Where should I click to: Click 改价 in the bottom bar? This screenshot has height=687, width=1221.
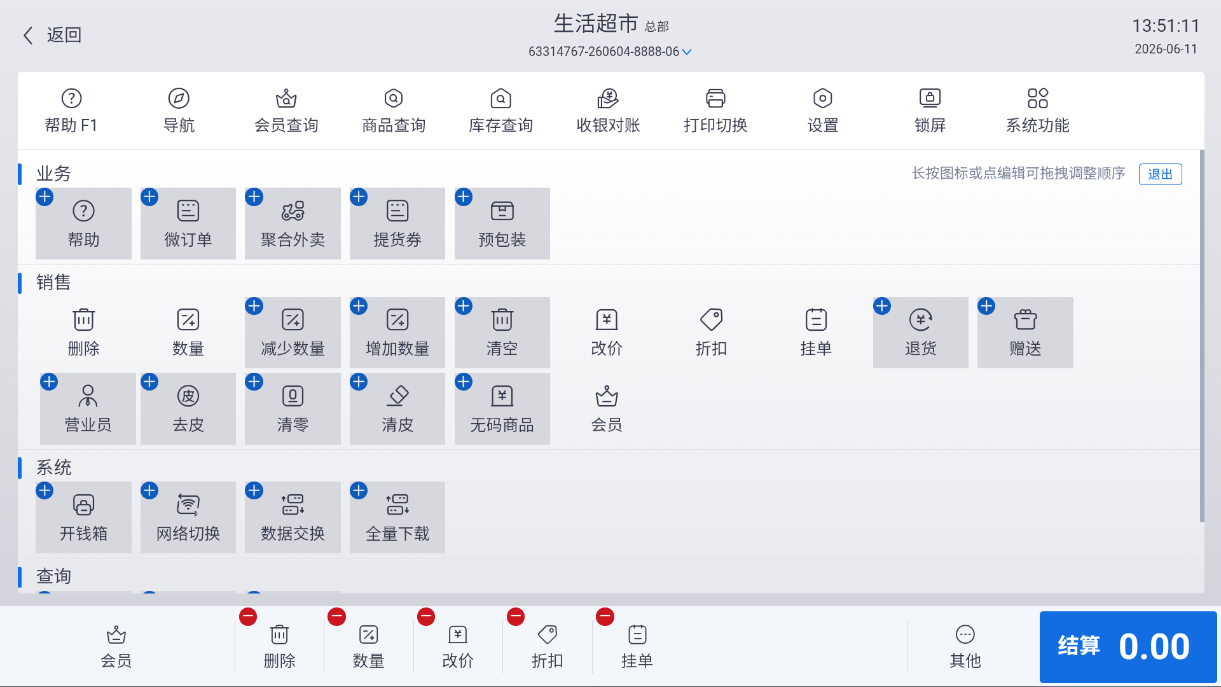(x=458, y=647)
